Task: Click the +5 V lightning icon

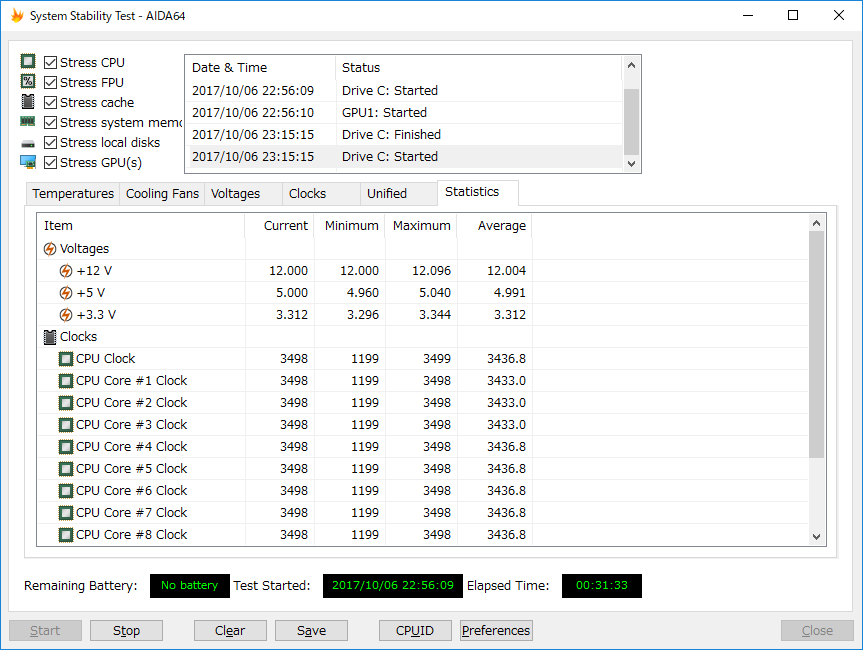Action: (x=65, y=293)
